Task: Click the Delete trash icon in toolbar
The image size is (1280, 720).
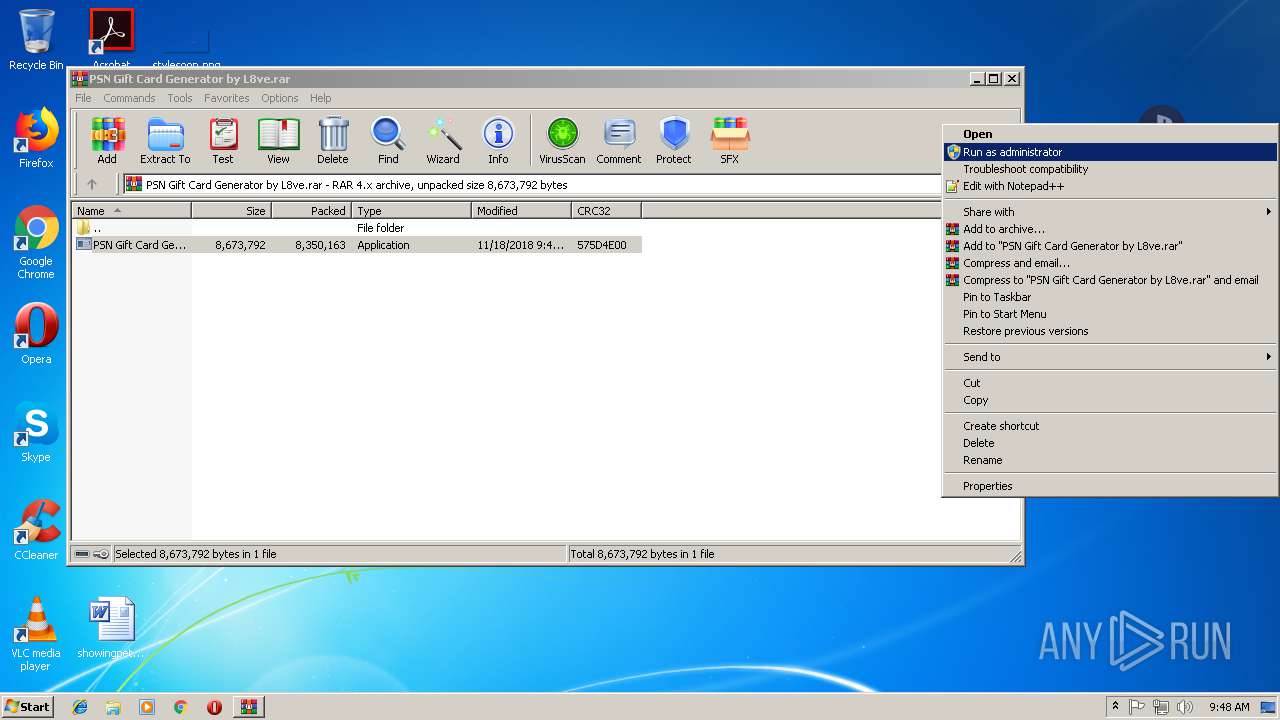Action: (333, 140)
